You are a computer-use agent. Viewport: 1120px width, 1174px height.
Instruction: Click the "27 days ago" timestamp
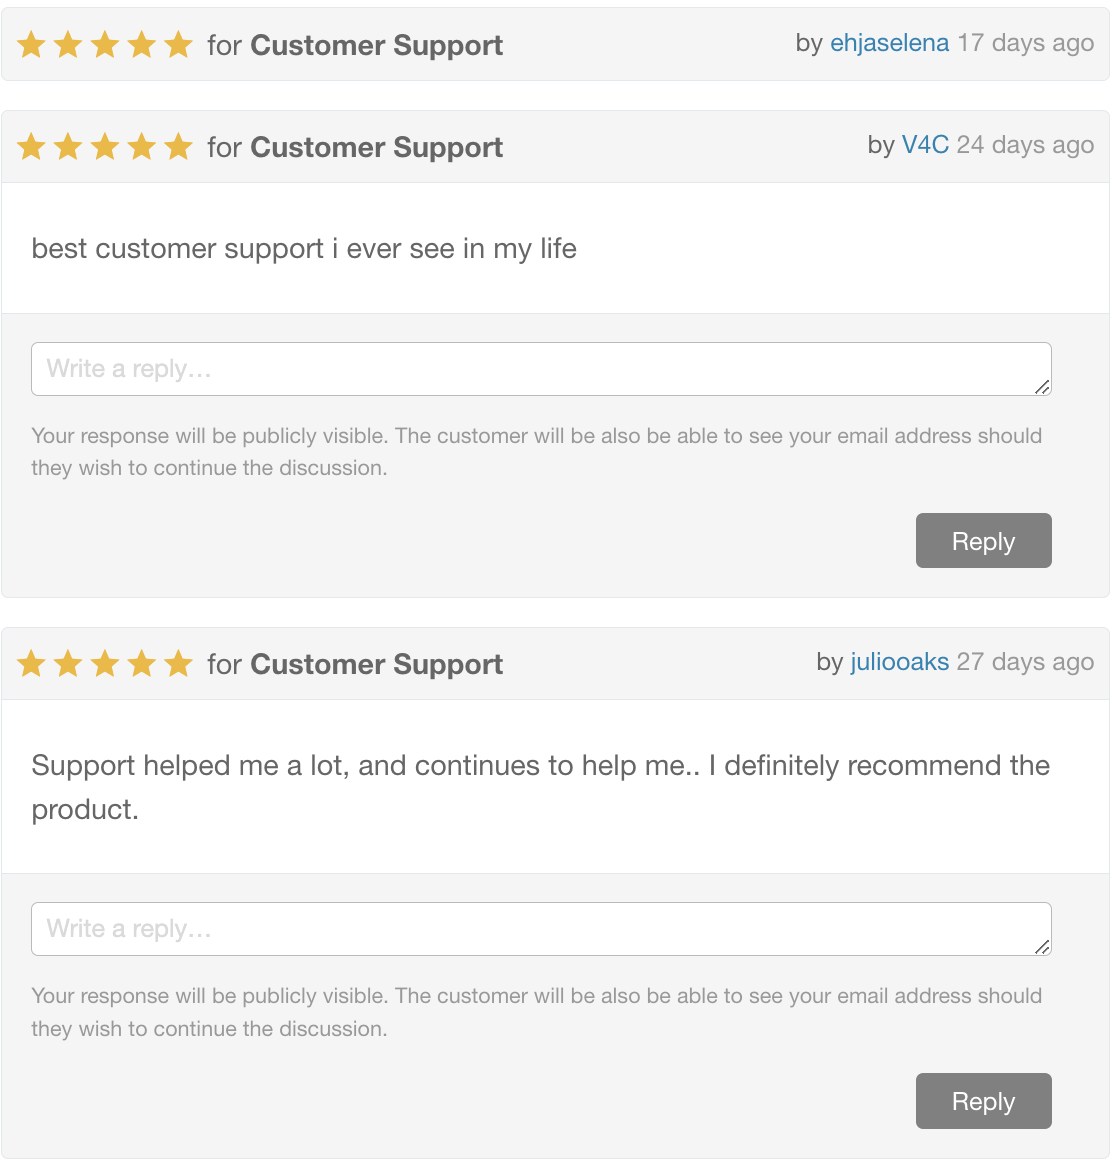[x=1025, y=662]
